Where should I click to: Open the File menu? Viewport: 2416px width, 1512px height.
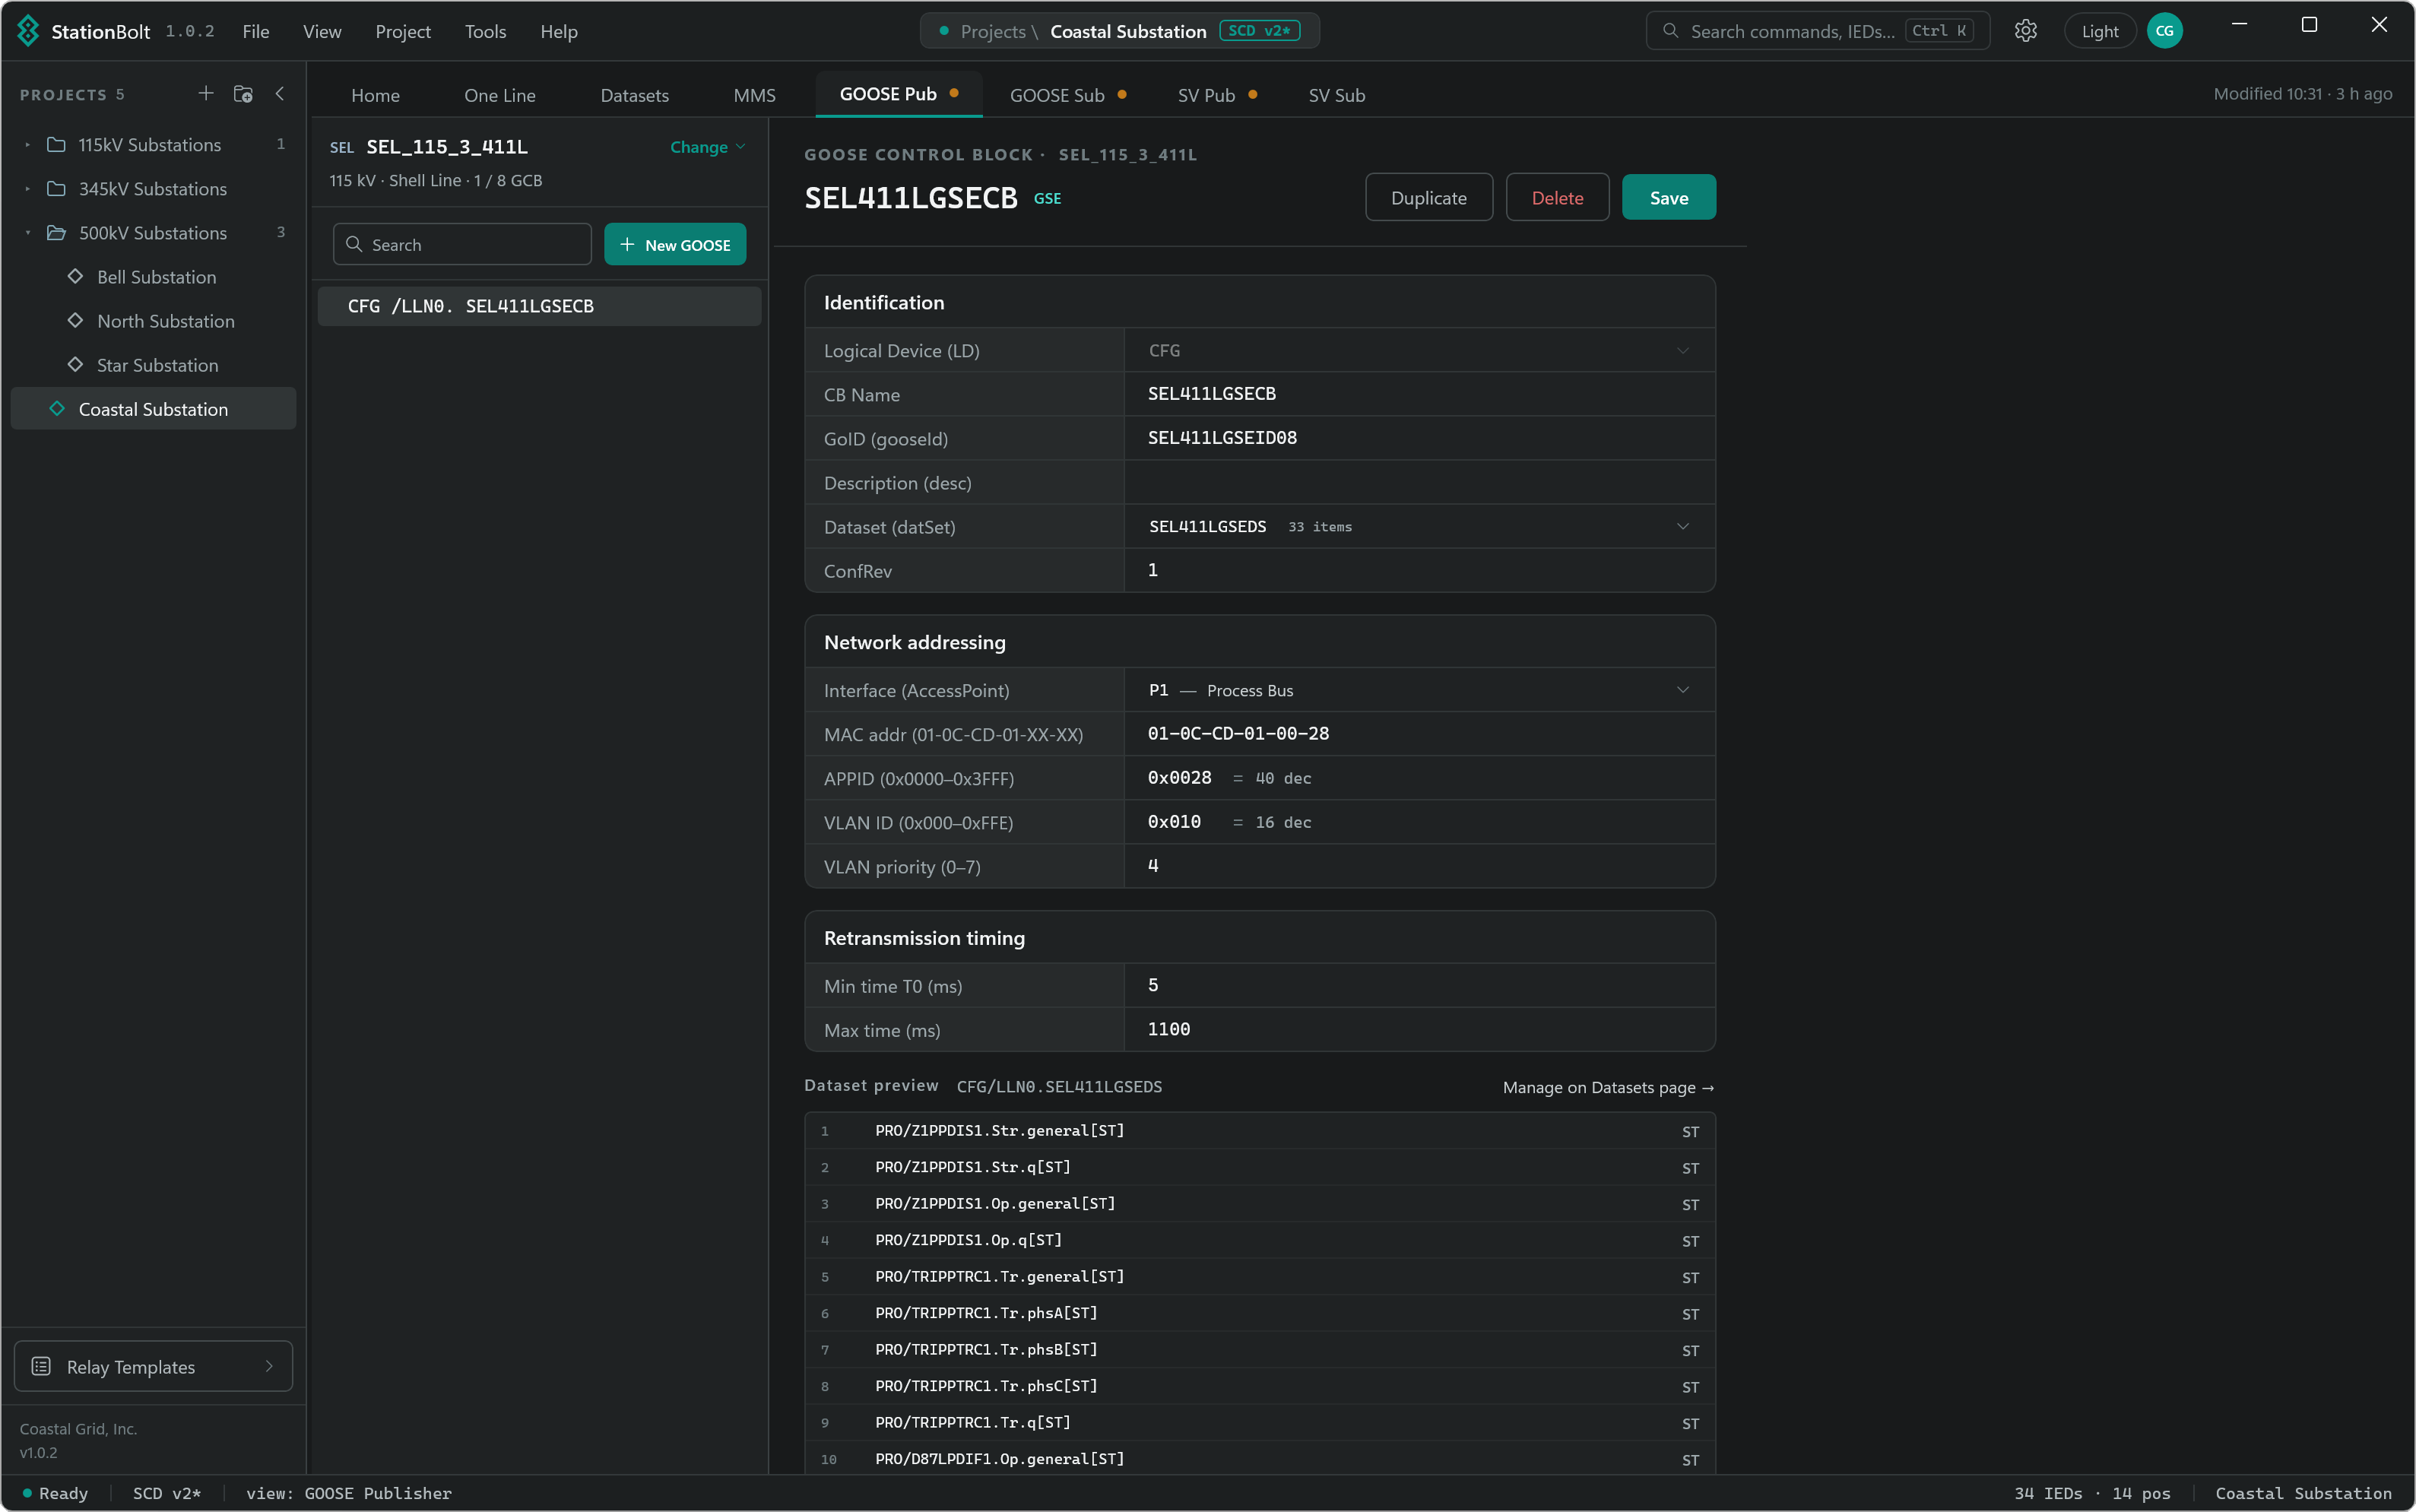pos(256,31)
